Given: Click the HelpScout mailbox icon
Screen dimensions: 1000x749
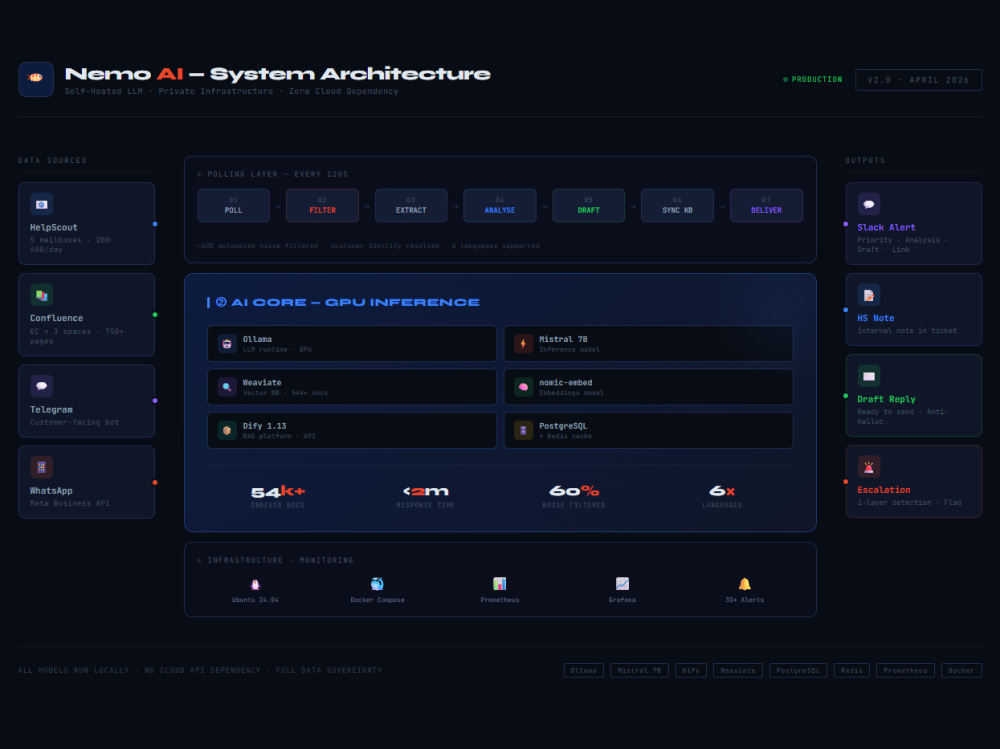Looking at the screenshot, I should (x=41, y=204).
